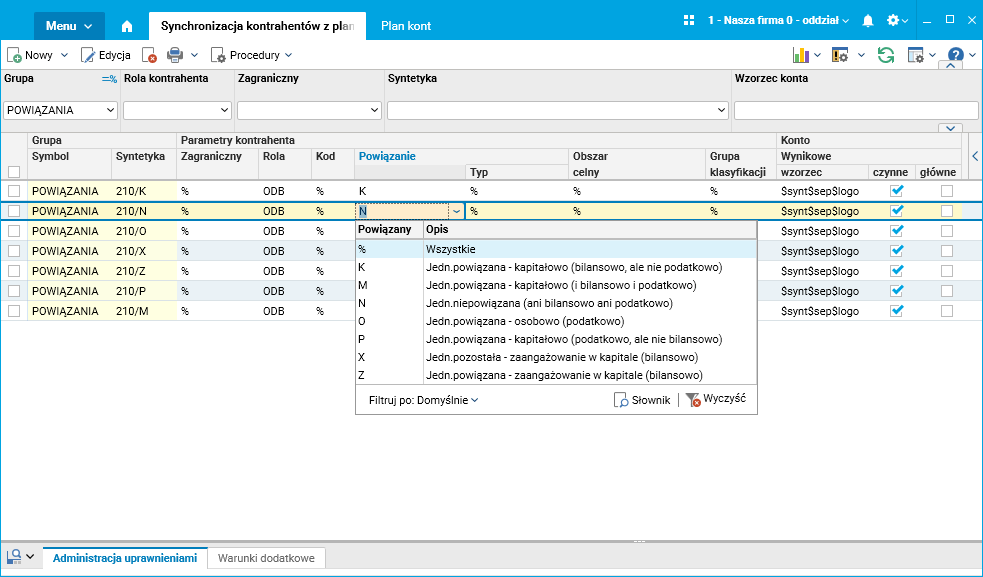This screenshot has width=983, height=577.
Task: Open the Rola kontrahenta dropdown
Action: pos(177,110)
